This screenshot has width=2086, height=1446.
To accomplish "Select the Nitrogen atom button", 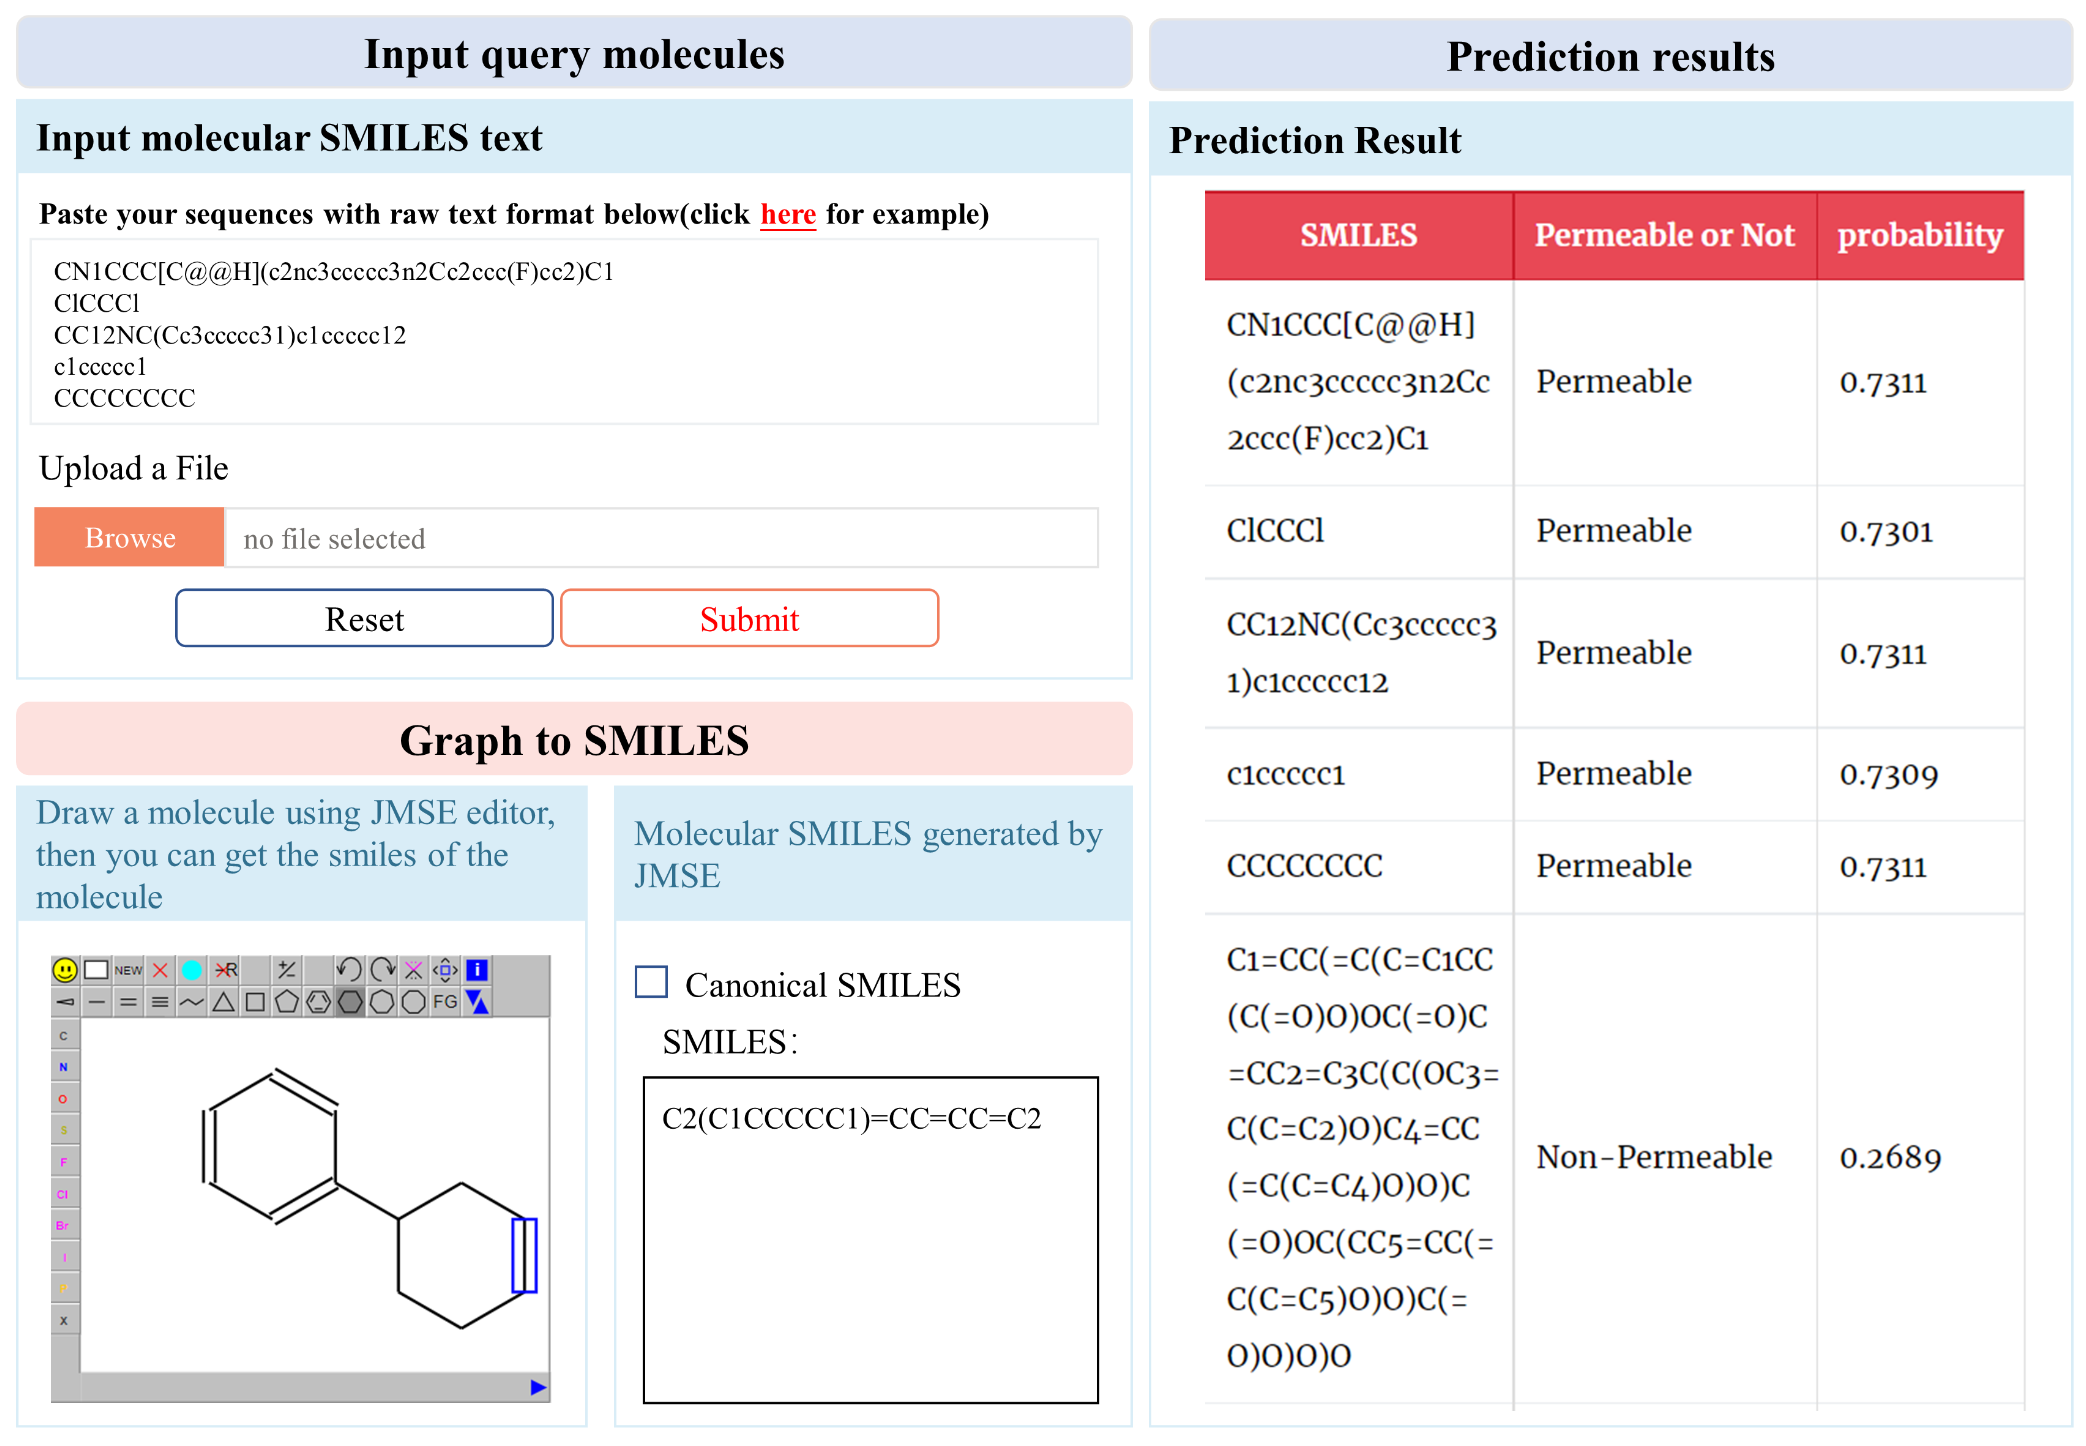I will click(x=64, y=1067).
